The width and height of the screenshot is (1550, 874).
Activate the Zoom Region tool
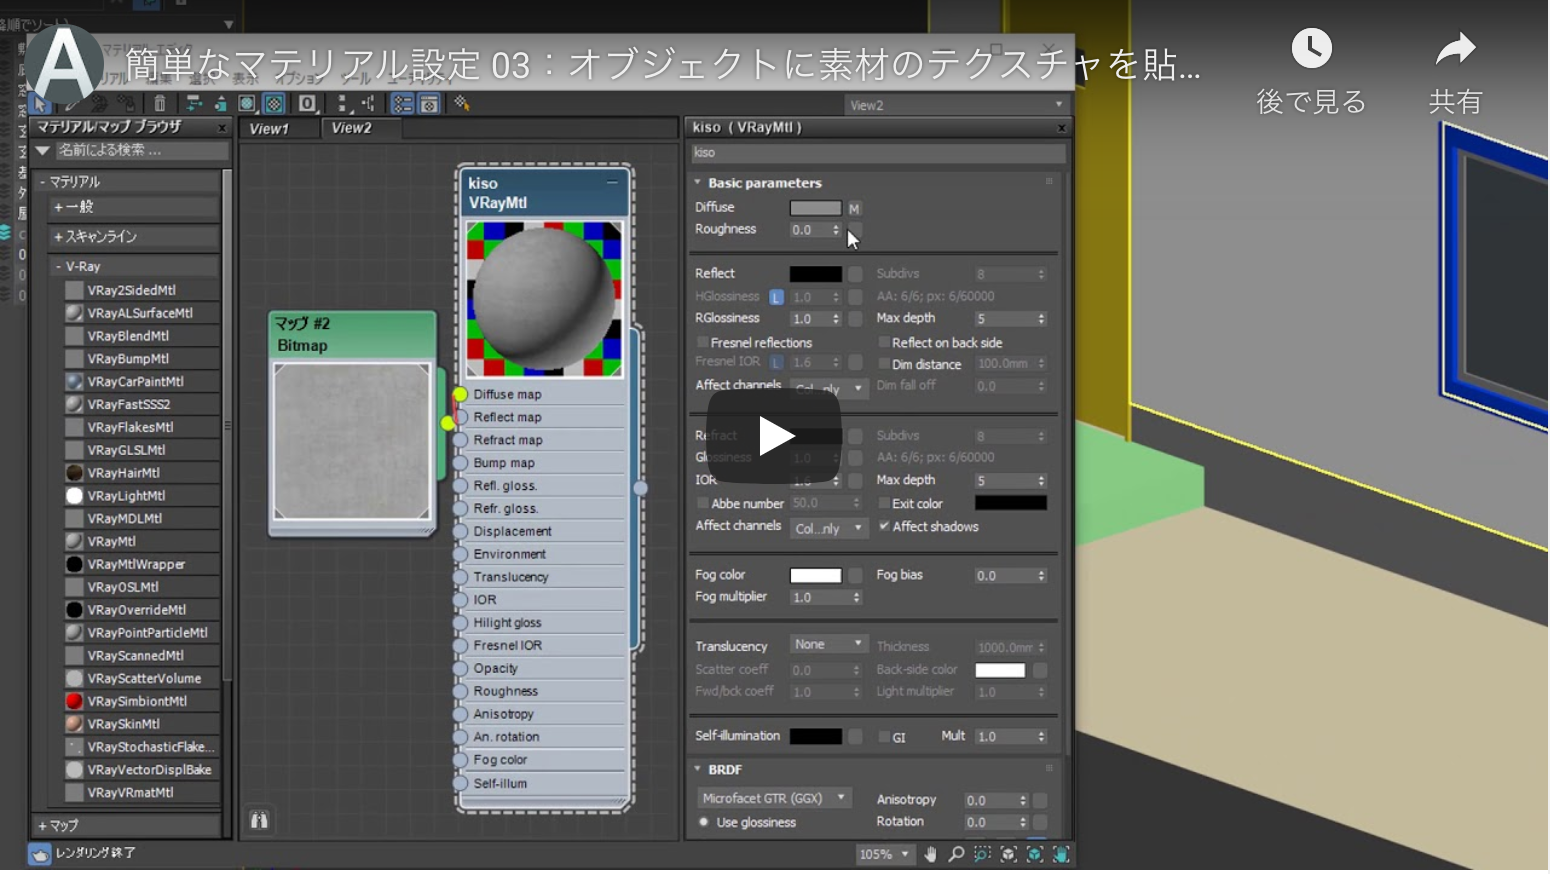tap(982, 854)
